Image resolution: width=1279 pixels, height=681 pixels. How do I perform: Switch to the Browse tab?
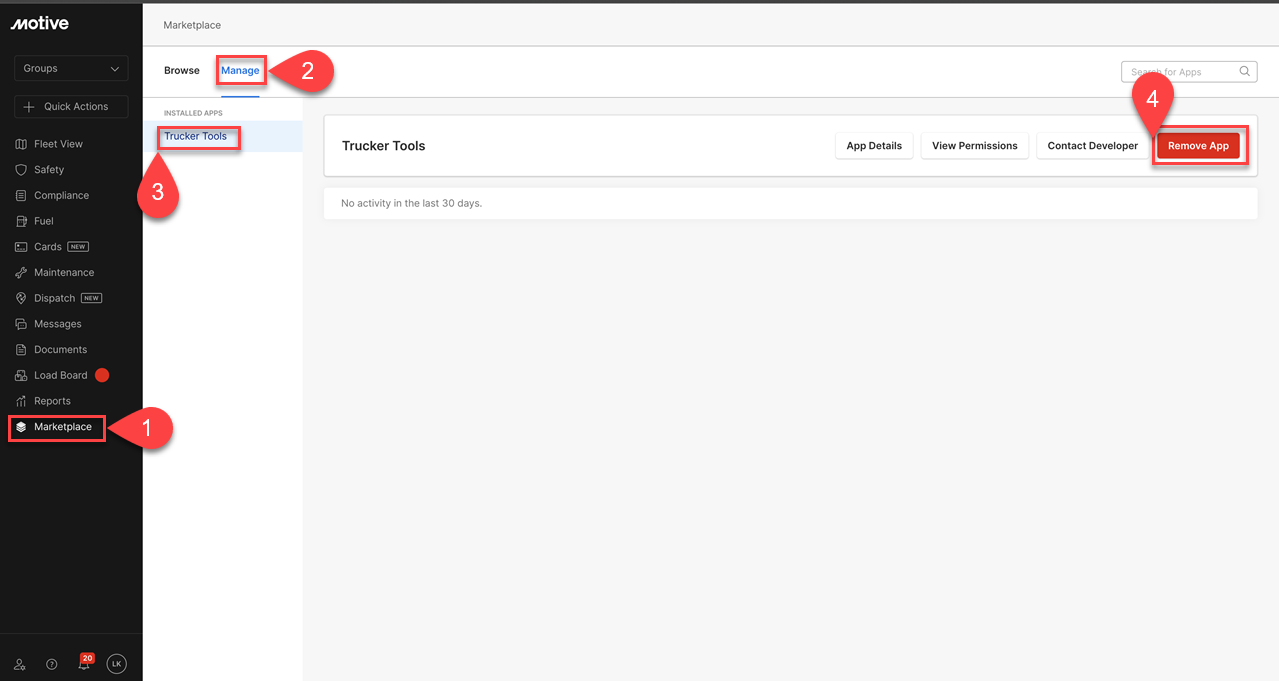pyautogui.click(x=182, y=70)
